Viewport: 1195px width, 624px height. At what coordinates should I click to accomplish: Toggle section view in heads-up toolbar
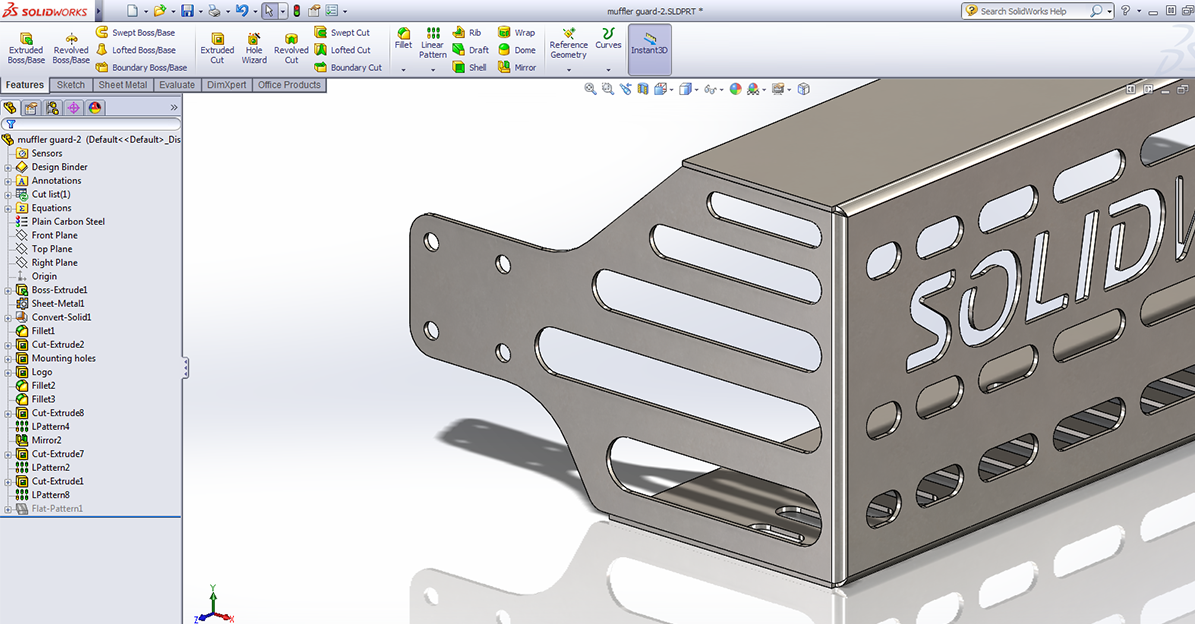pyautogui.click(x=642, y=88)
